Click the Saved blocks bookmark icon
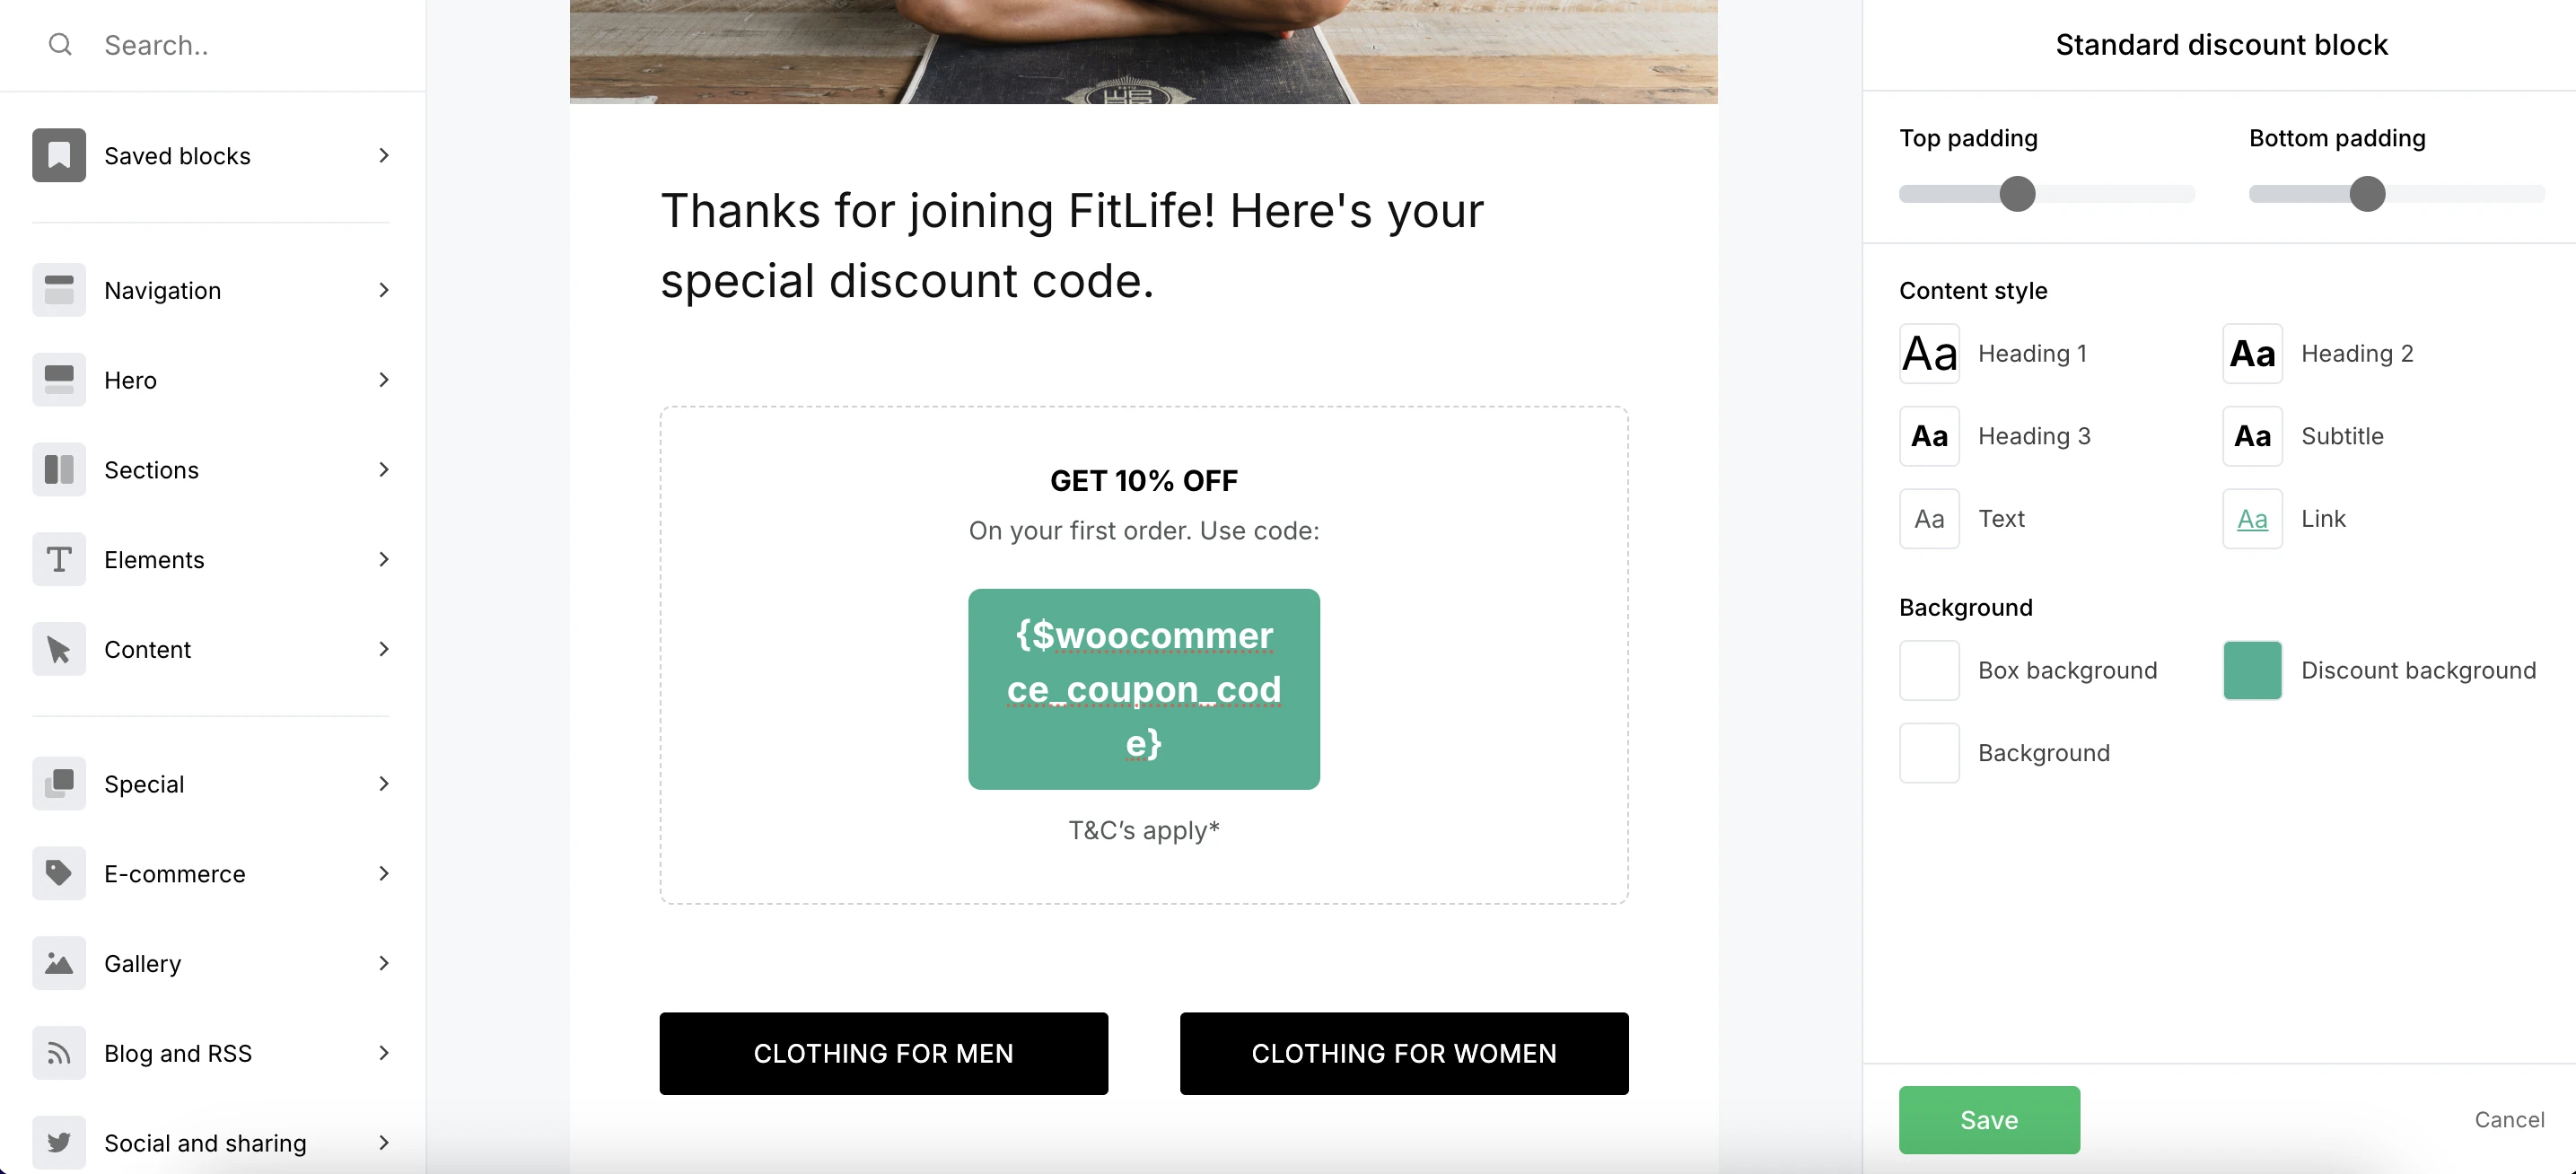This screenshot has width=2576, height=1174. click(x=59, y=155)
